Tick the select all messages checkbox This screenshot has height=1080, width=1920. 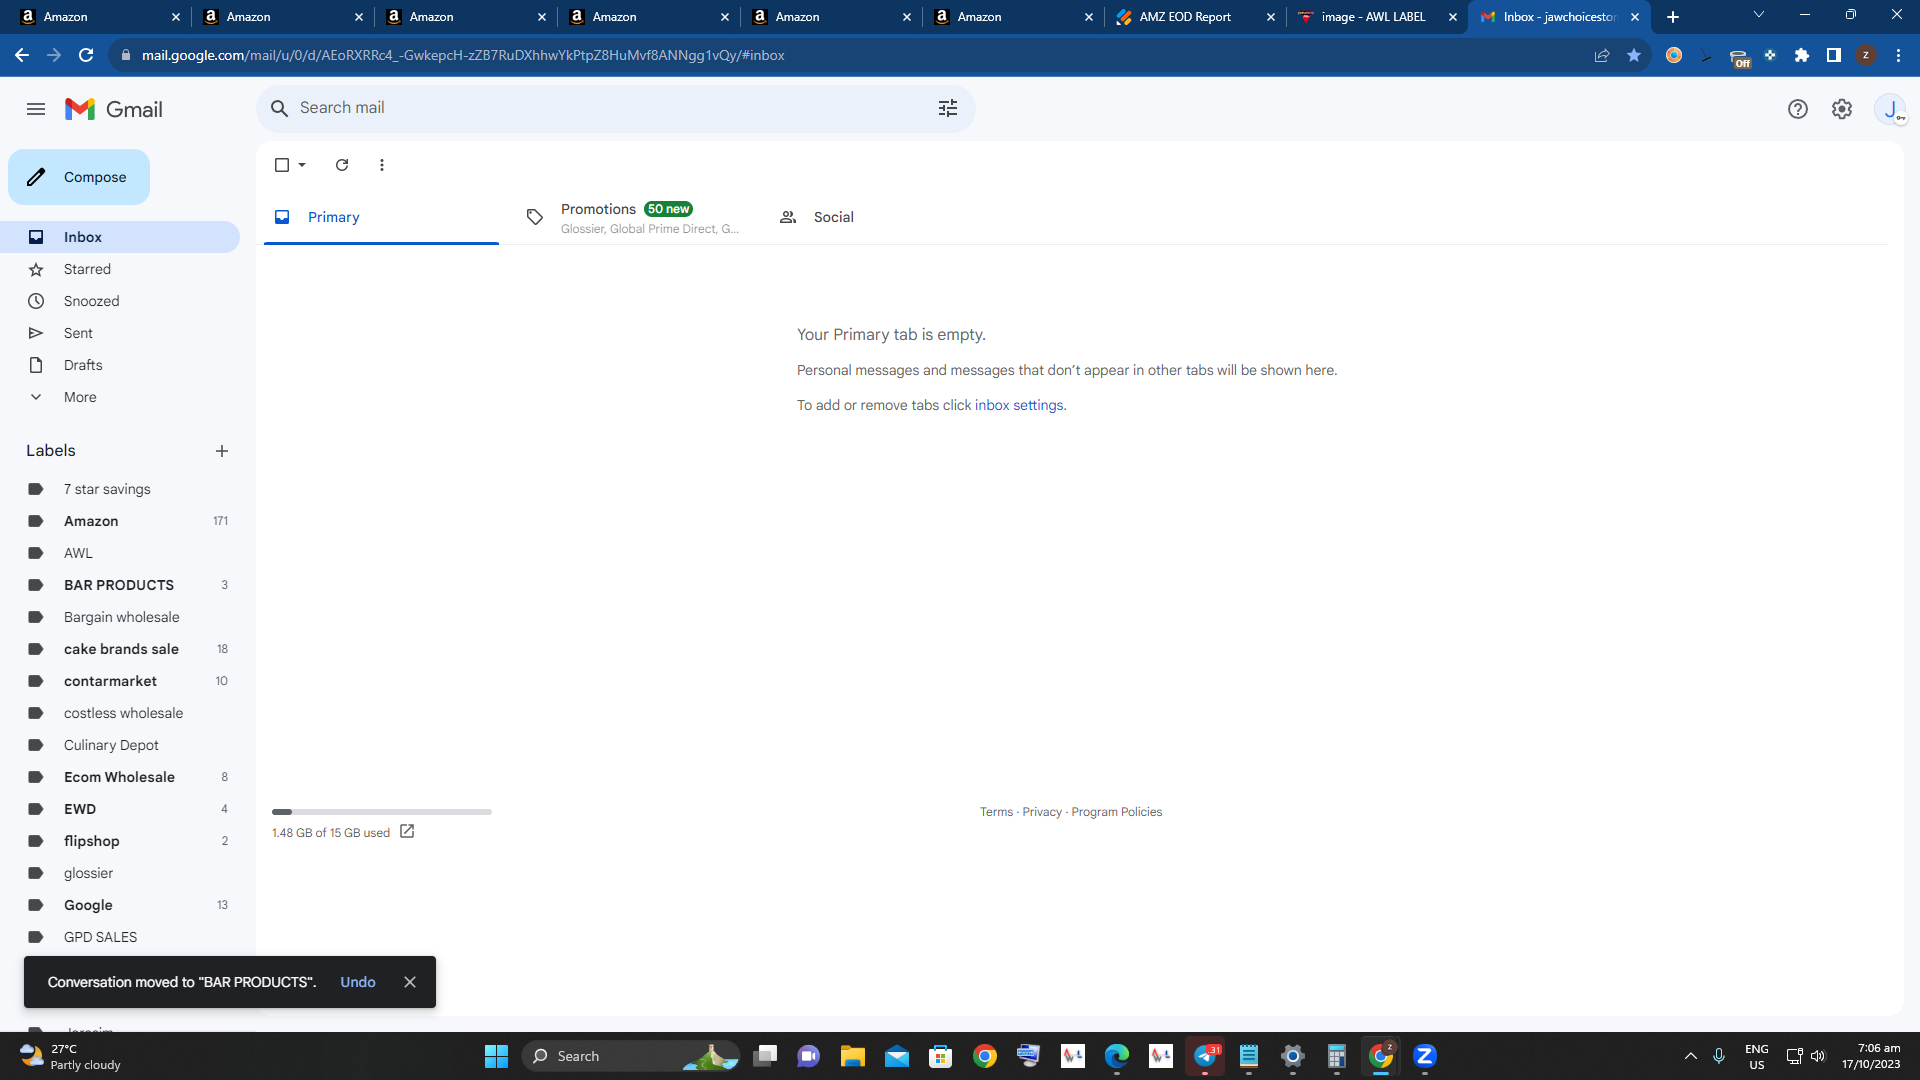tap(282, 165)
